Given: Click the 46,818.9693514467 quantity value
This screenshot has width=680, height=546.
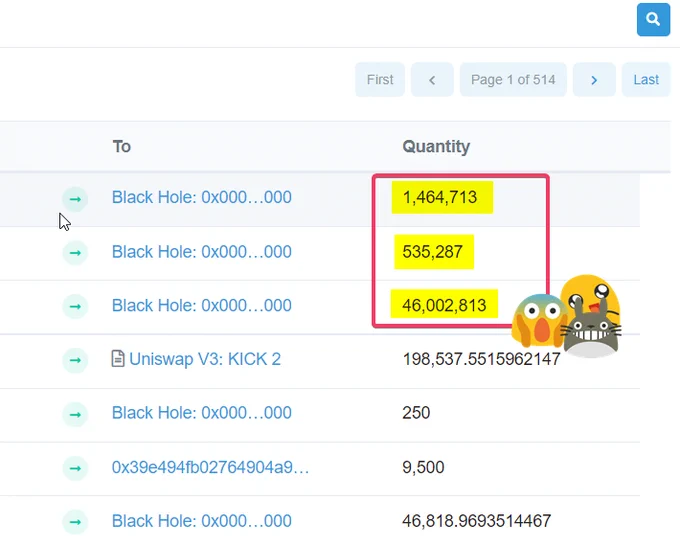Looking at the screenshot, I should tap(477, 521).
